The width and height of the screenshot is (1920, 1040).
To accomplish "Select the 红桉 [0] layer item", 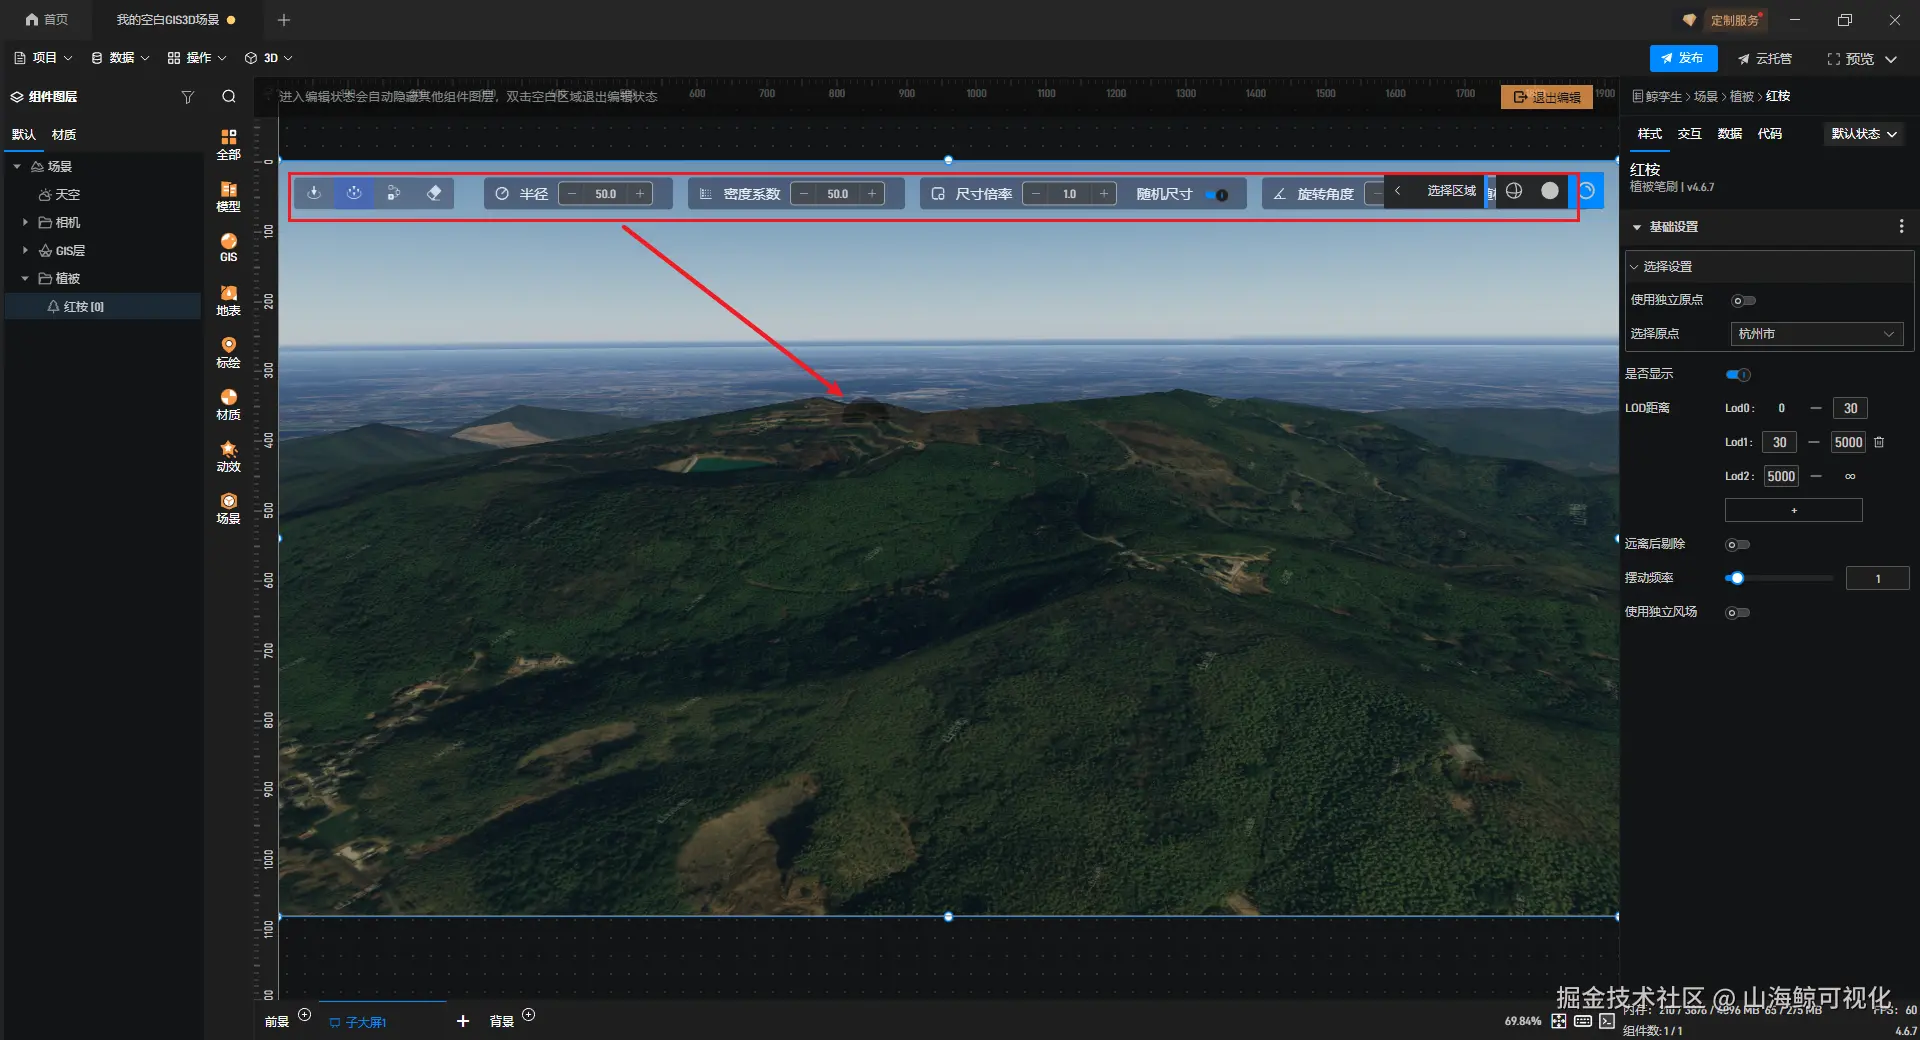I will click(x=103, y=306).
